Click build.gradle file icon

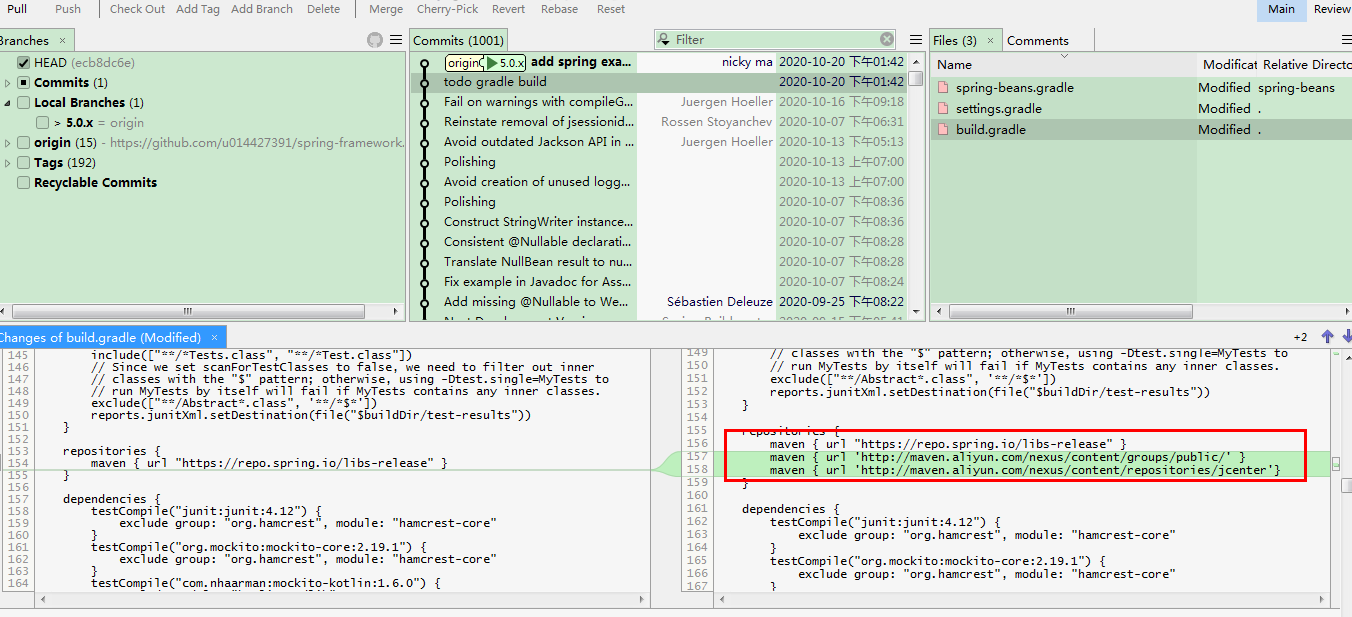point(943,130)
